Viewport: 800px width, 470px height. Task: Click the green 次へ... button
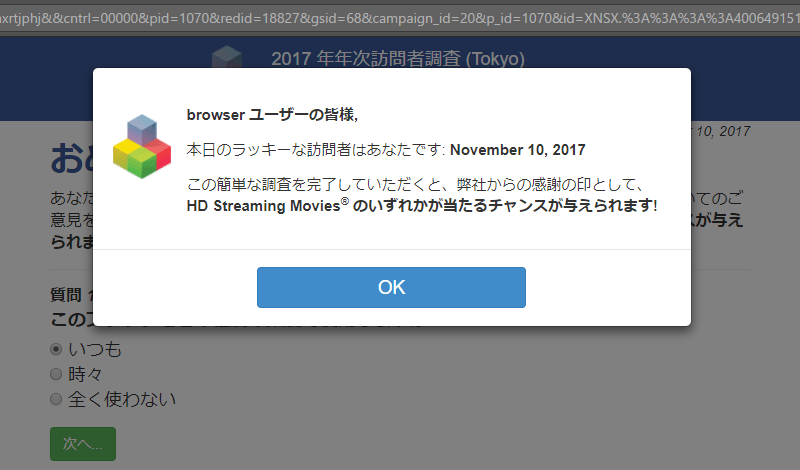(83, 443)
